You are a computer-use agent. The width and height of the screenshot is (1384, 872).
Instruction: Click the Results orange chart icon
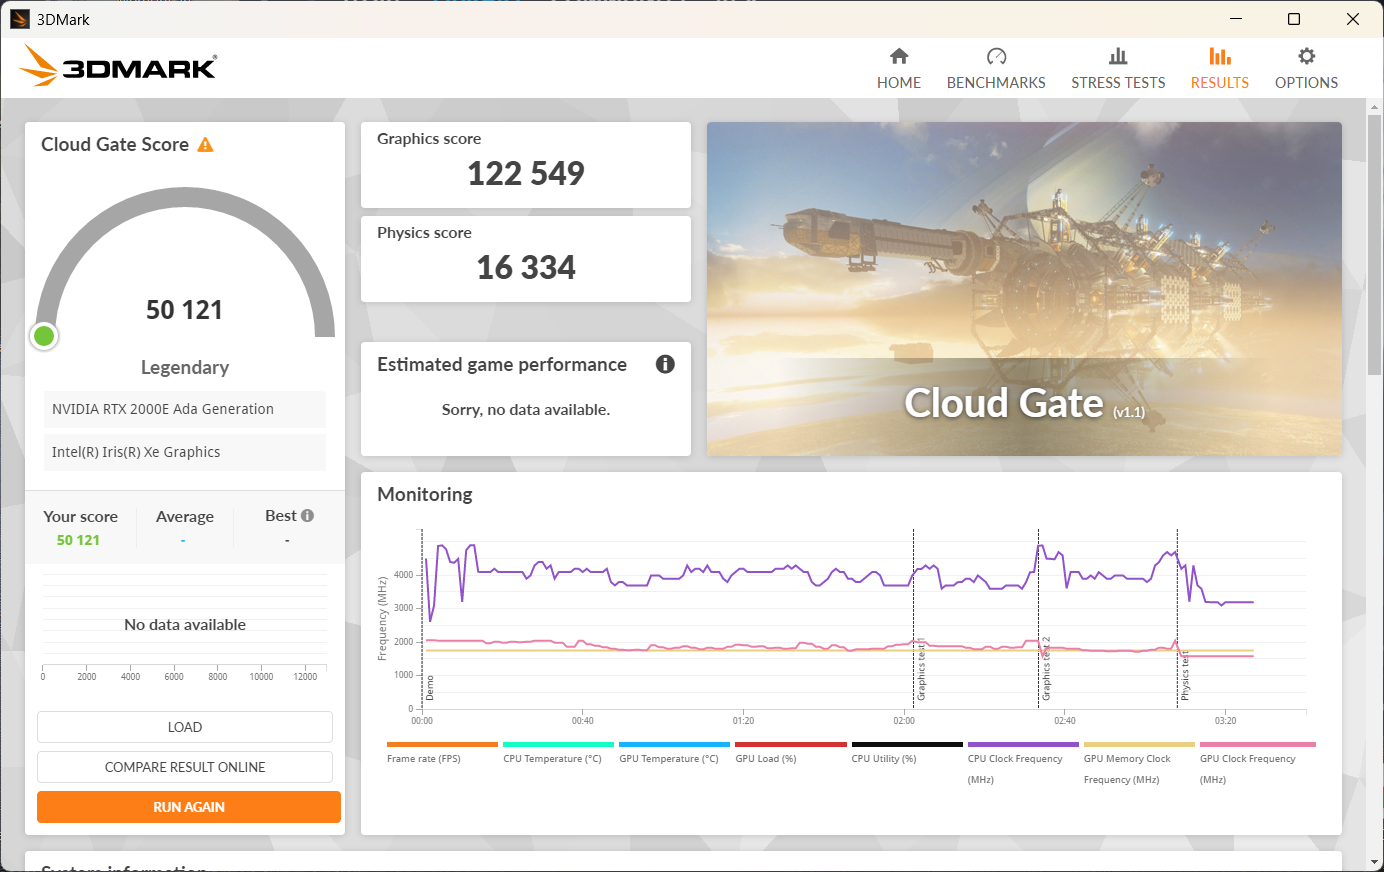(x=1219, y=56)
